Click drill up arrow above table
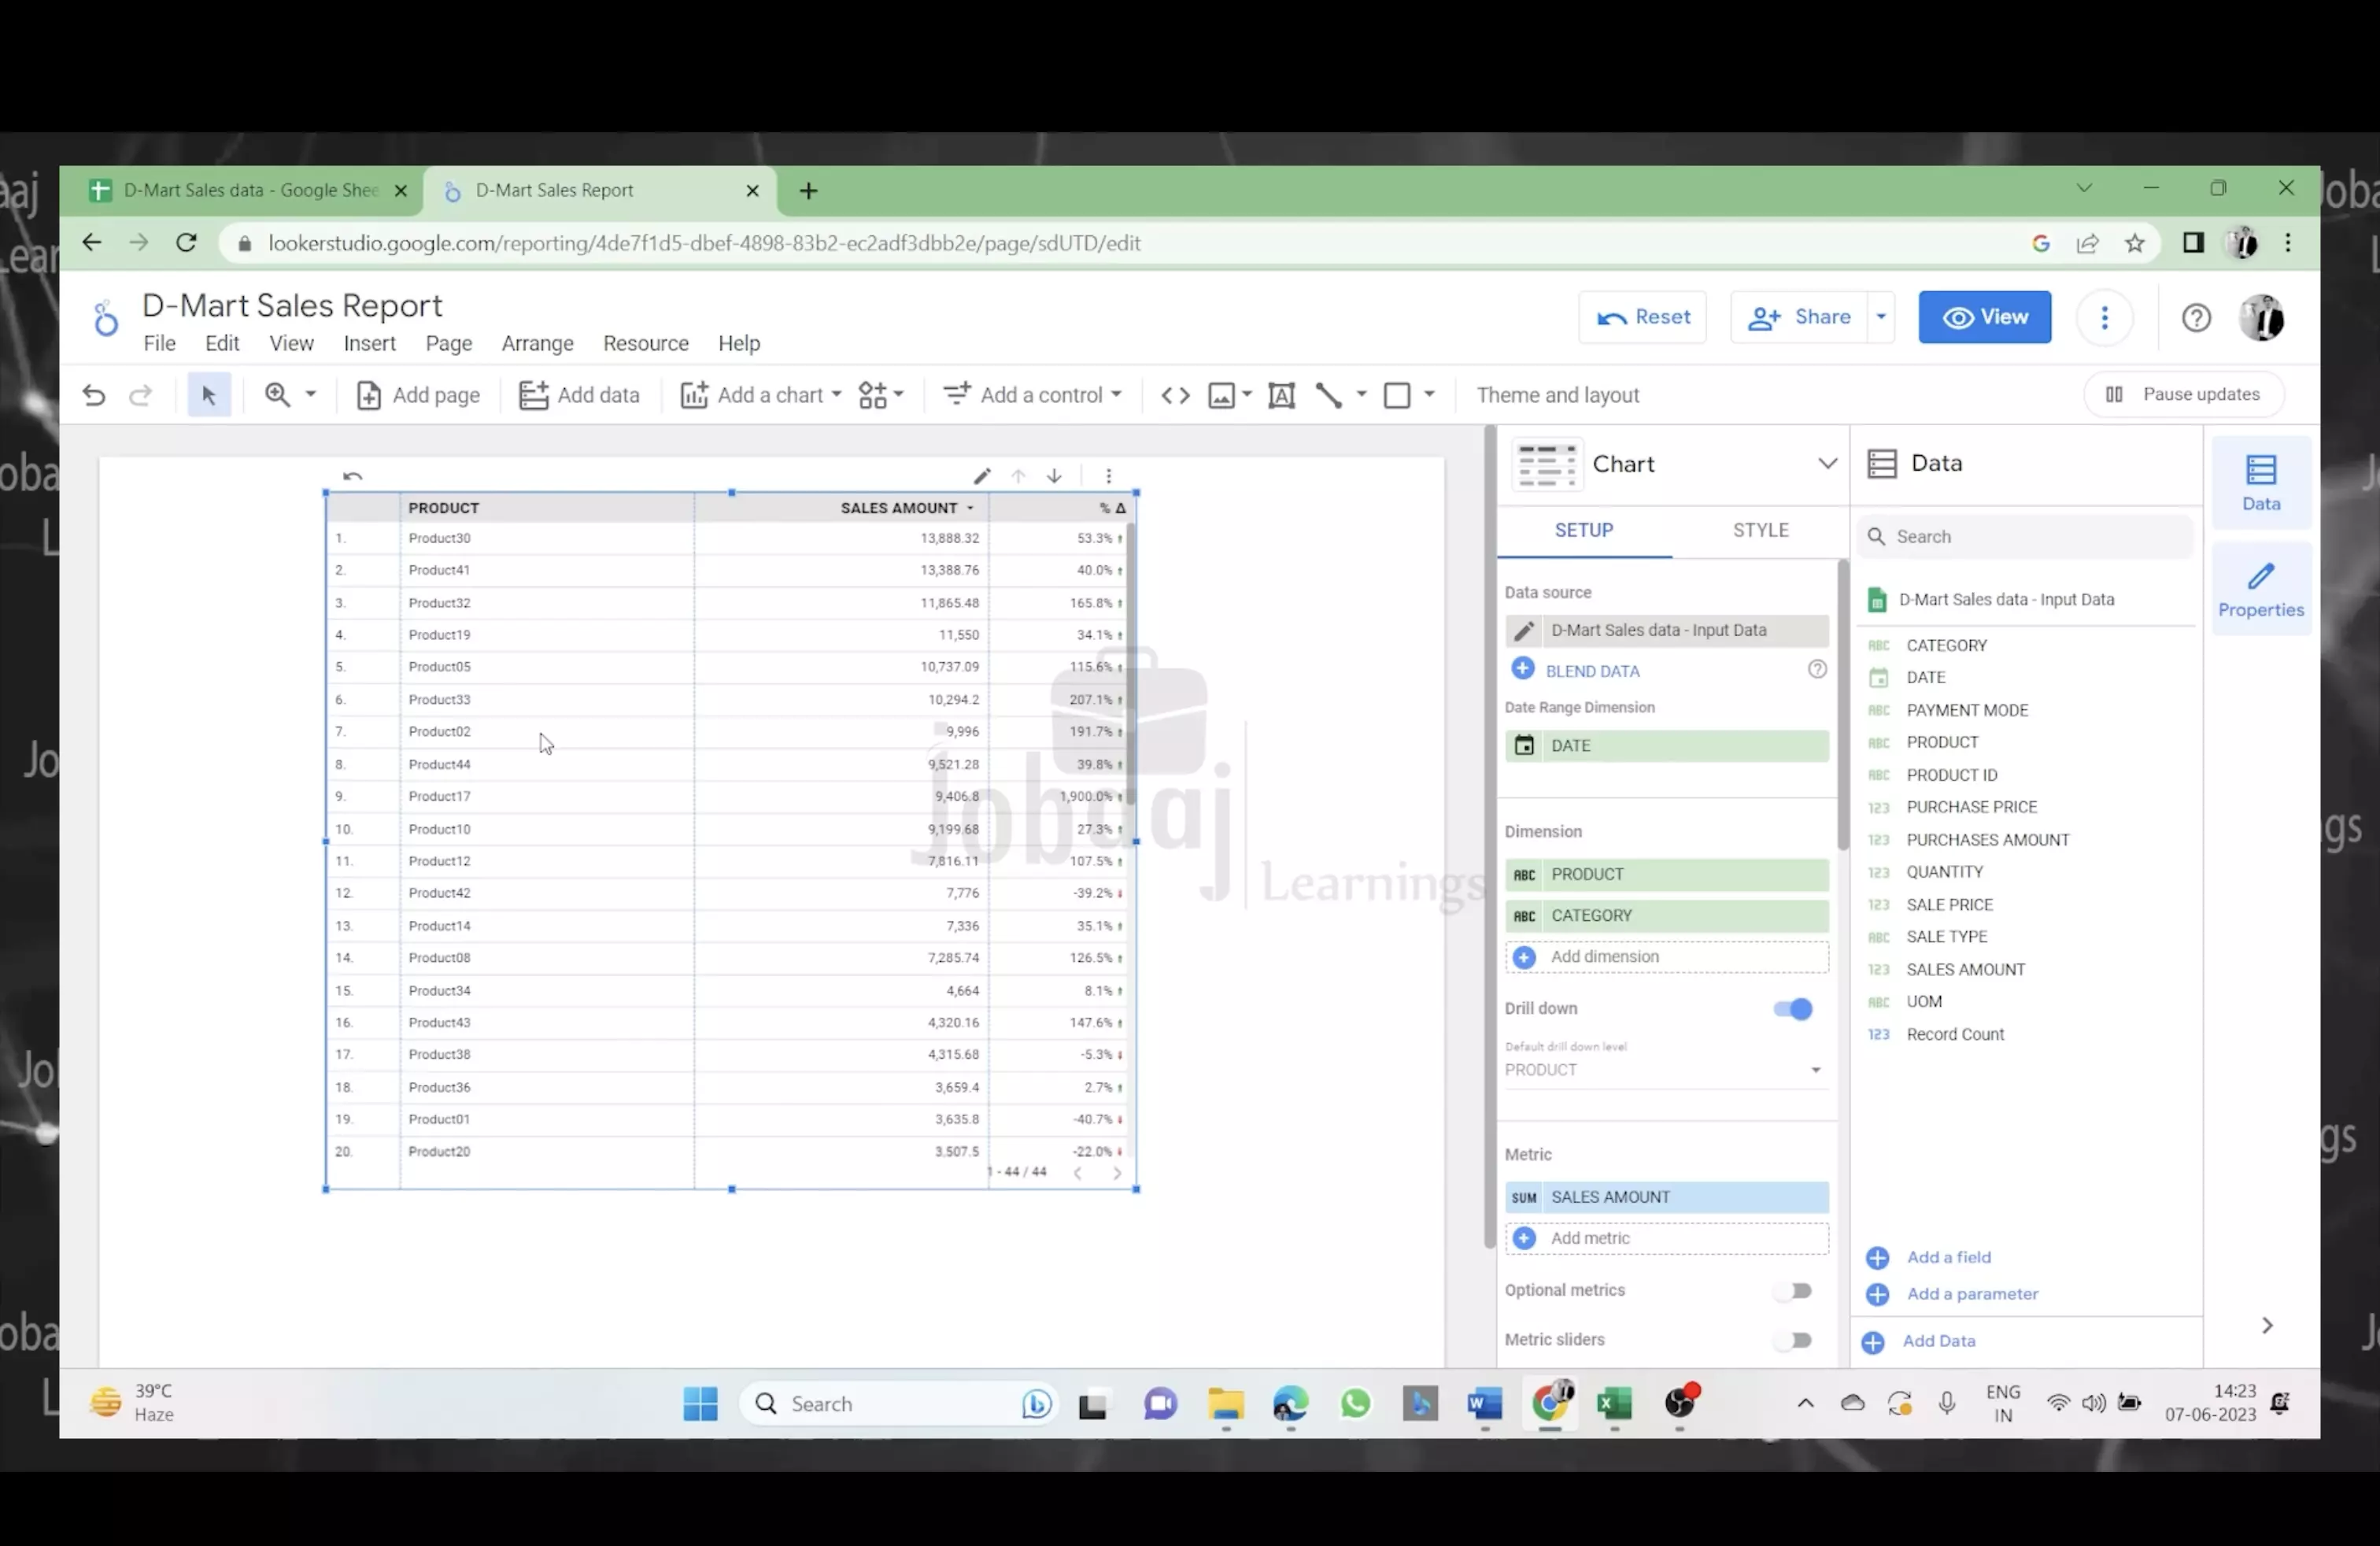 pyautogui.click(x=1018, y=476)
